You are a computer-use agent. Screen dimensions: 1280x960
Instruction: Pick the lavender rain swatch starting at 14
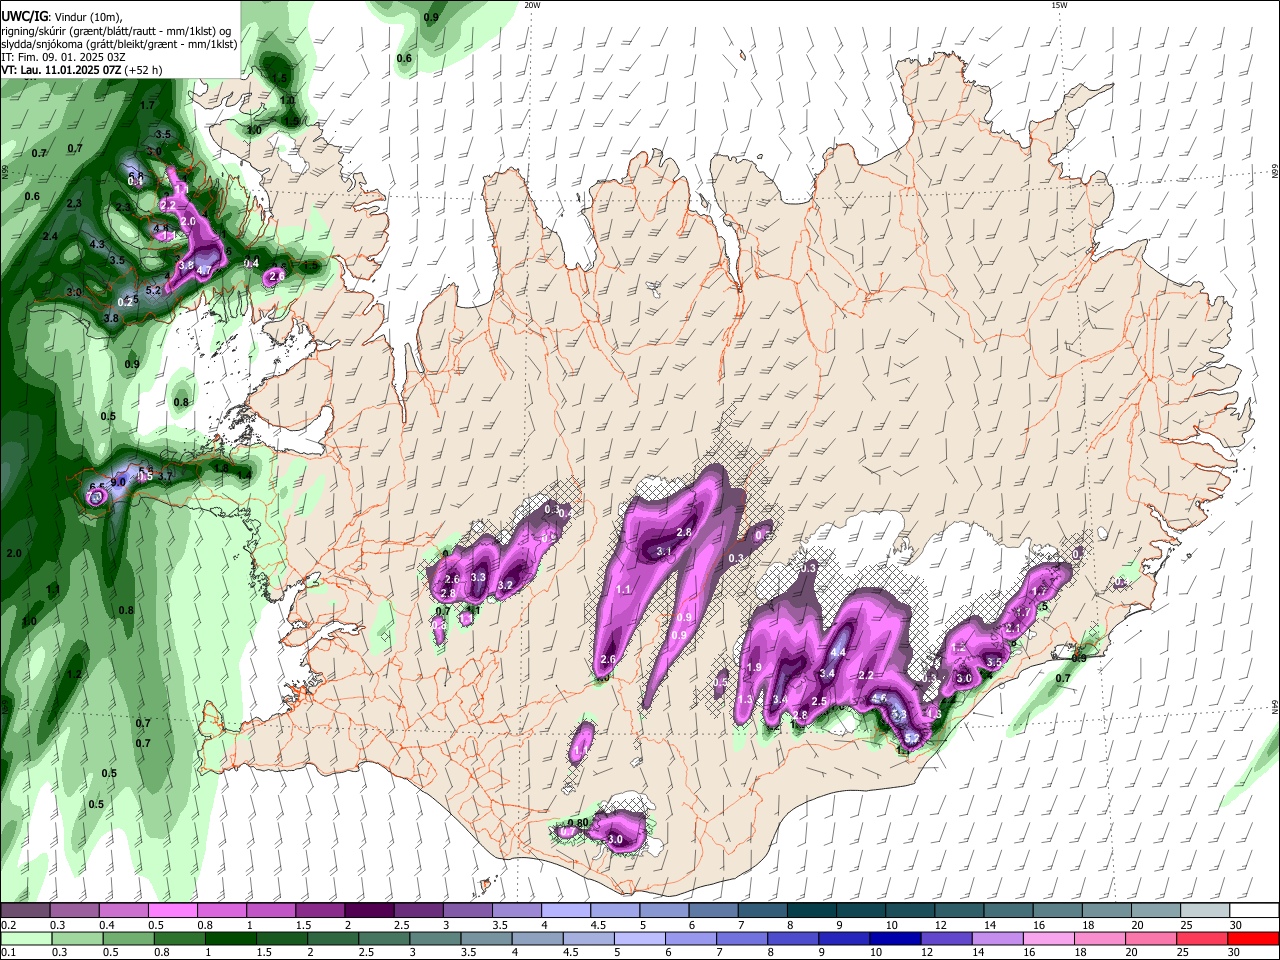[x=998, y=938]
